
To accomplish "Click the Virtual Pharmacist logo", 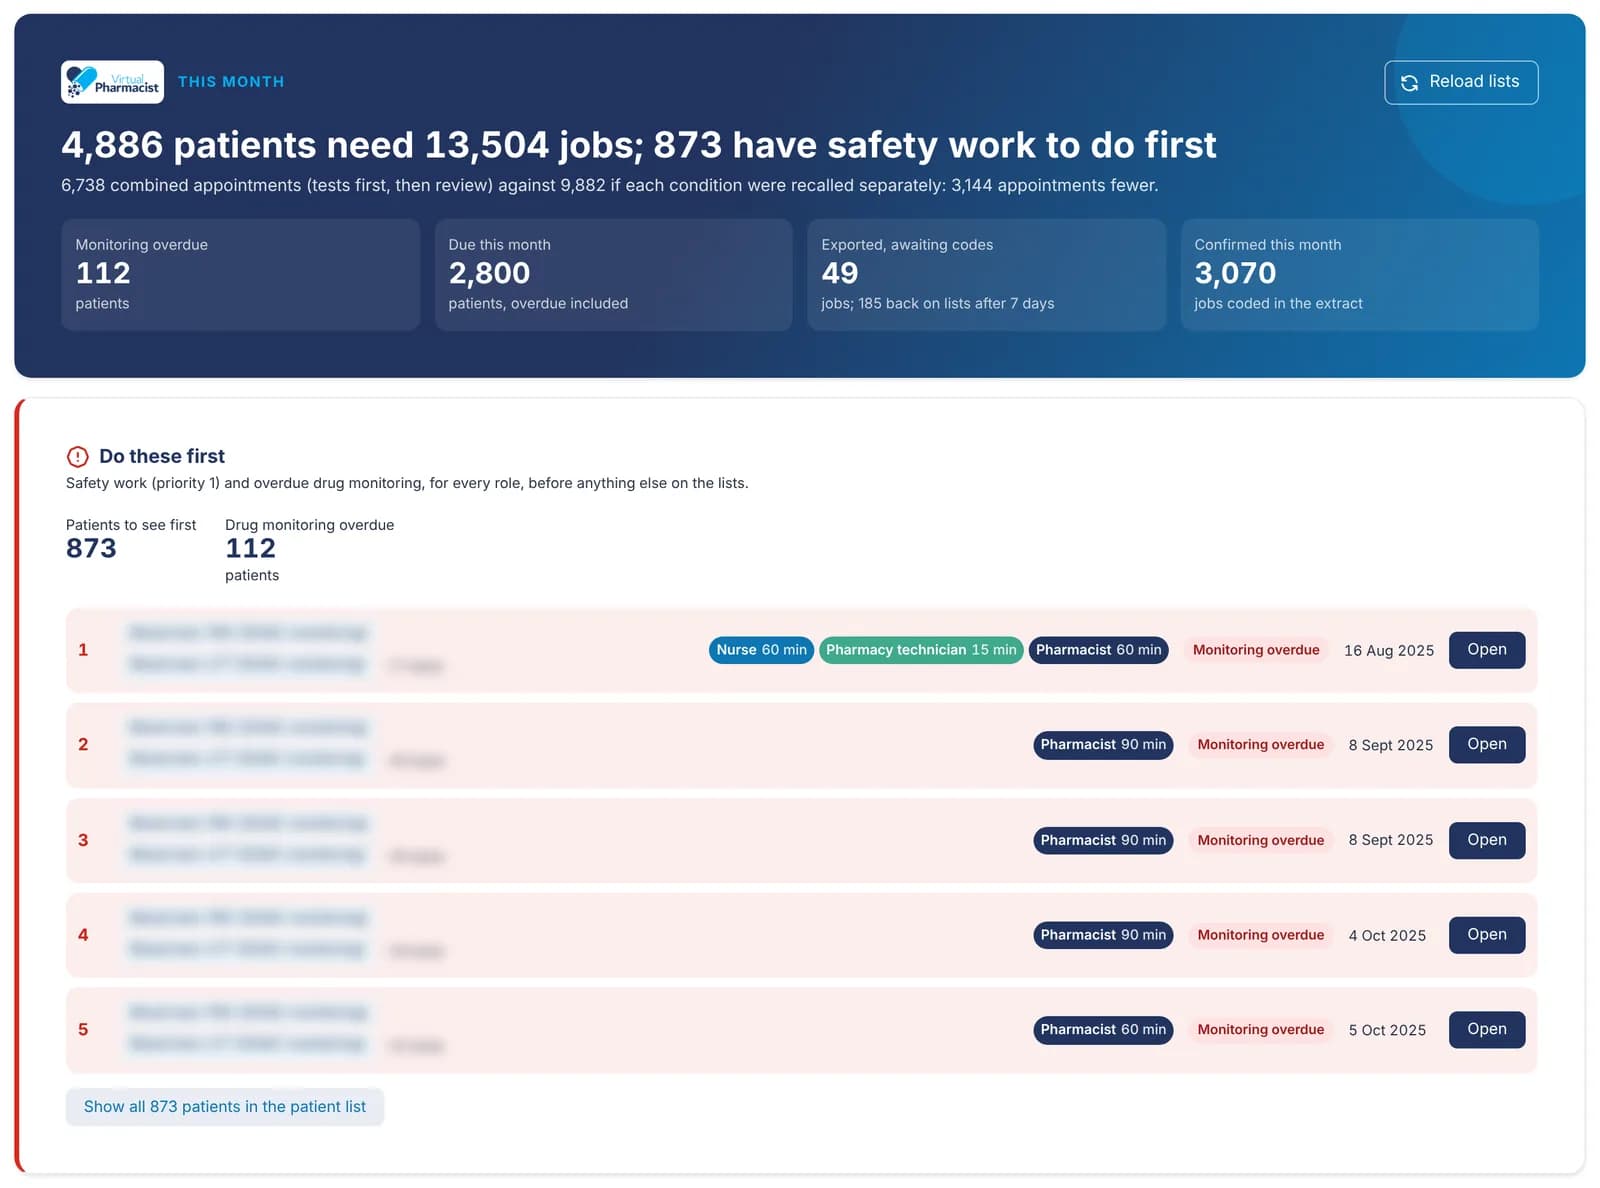I will click(112, 82).
